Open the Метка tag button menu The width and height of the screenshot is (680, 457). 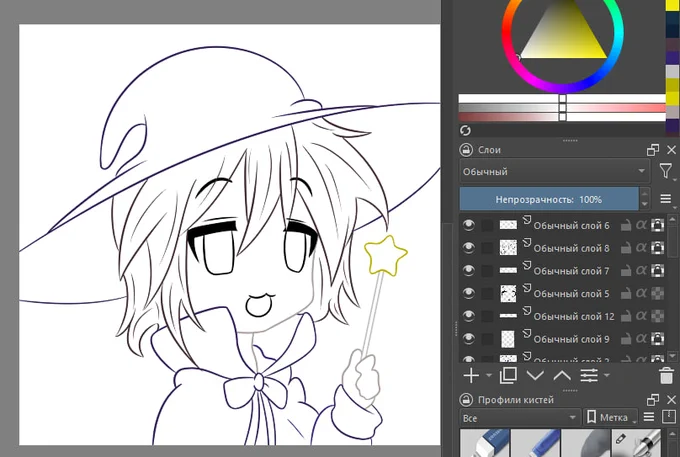(x=610, y=418)
